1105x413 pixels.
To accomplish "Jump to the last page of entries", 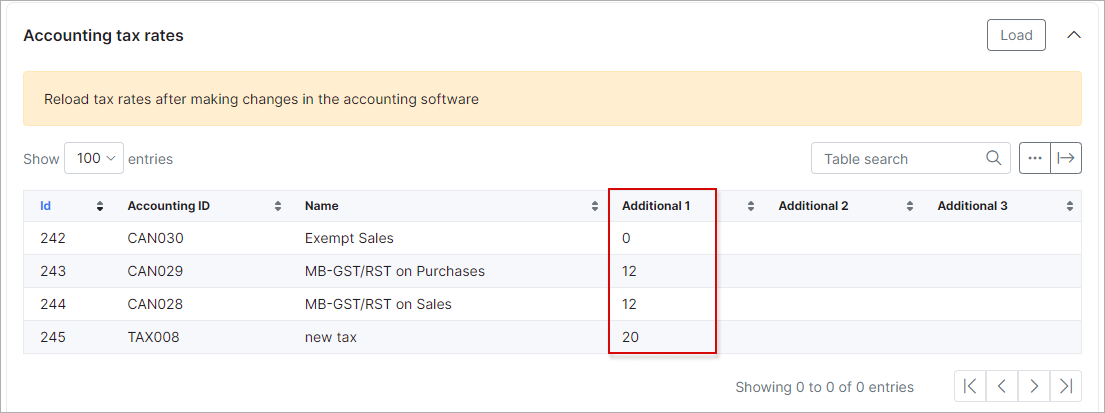I will 1066,386.
